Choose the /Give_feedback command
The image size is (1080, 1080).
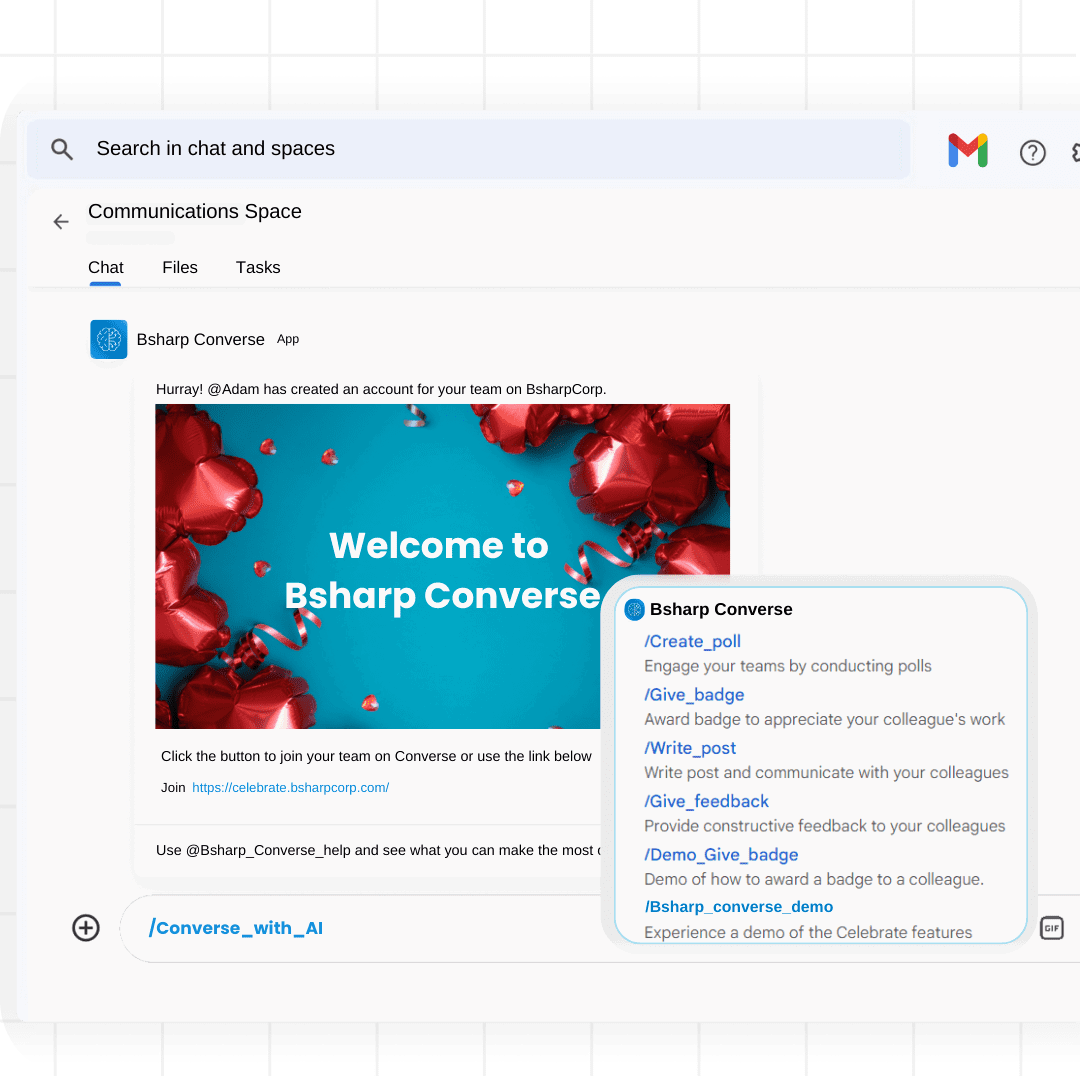tap(706, 801)
